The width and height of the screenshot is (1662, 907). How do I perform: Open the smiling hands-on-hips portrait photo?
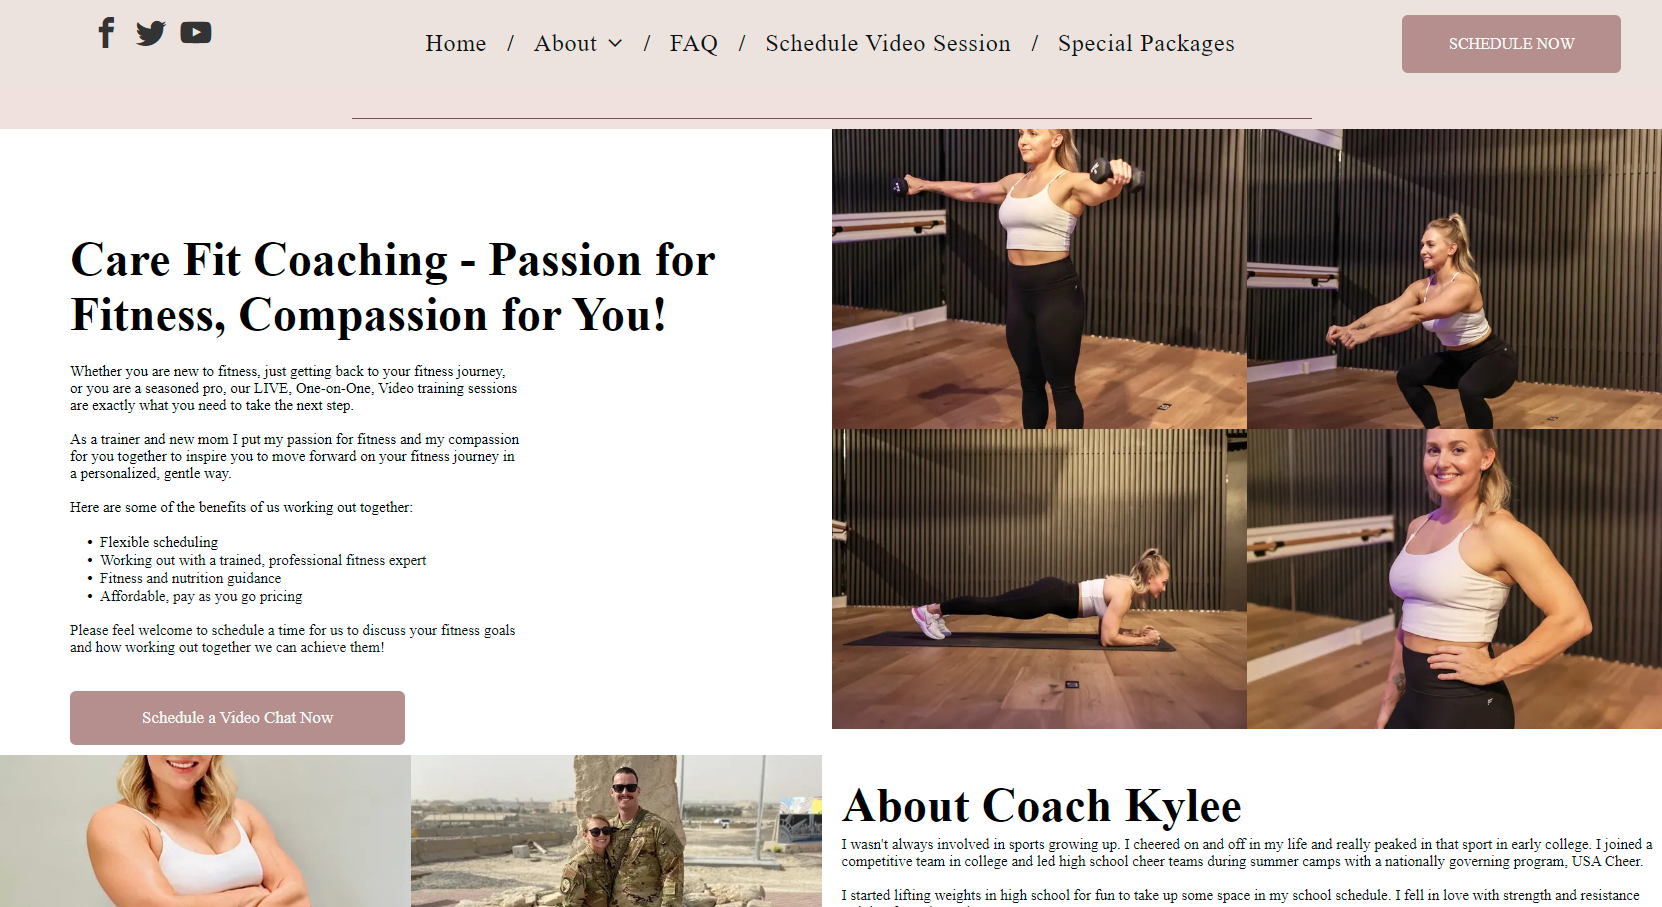pyautogui.click(x=1454, y=579)
